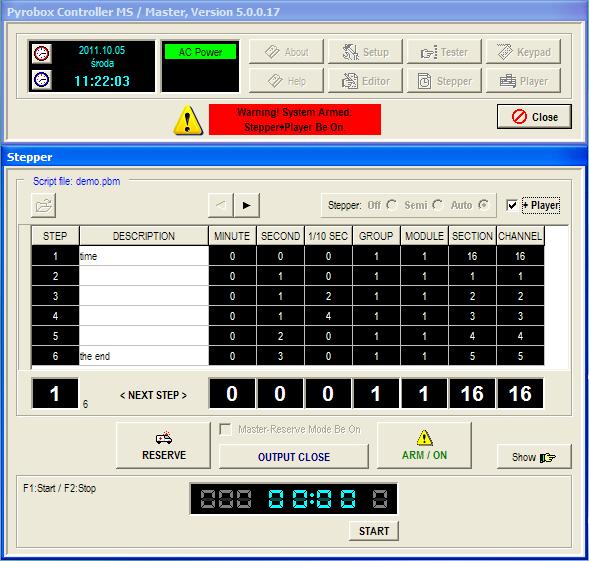Click the 11:22:03 clock readout
589x561 pixels.
click(102, 81)
